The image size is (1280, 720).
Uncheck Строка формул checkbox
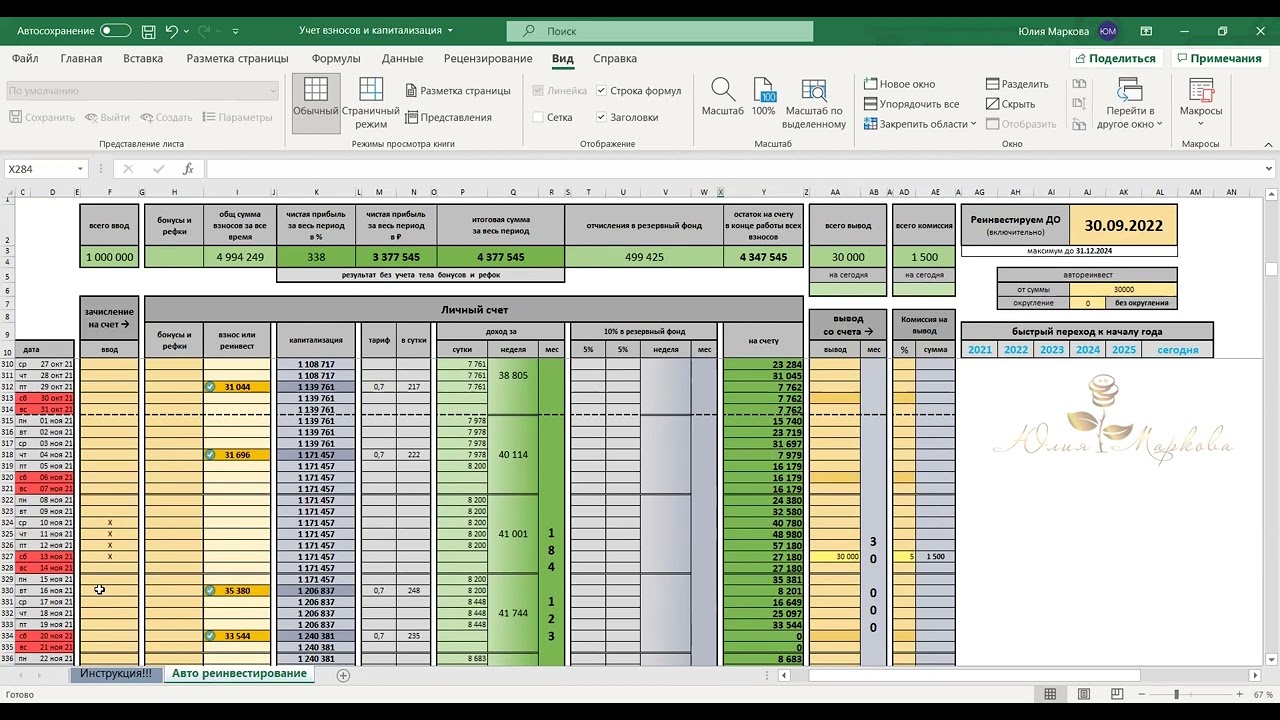(601, 91)
